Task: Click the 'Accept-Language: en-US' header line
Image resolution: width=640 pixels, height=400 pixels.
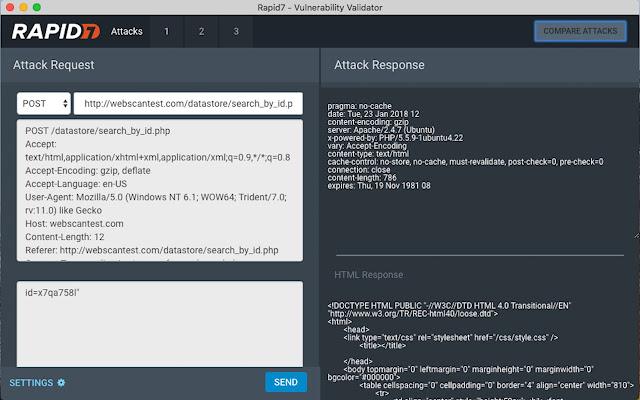Action: tap(76, 184)
